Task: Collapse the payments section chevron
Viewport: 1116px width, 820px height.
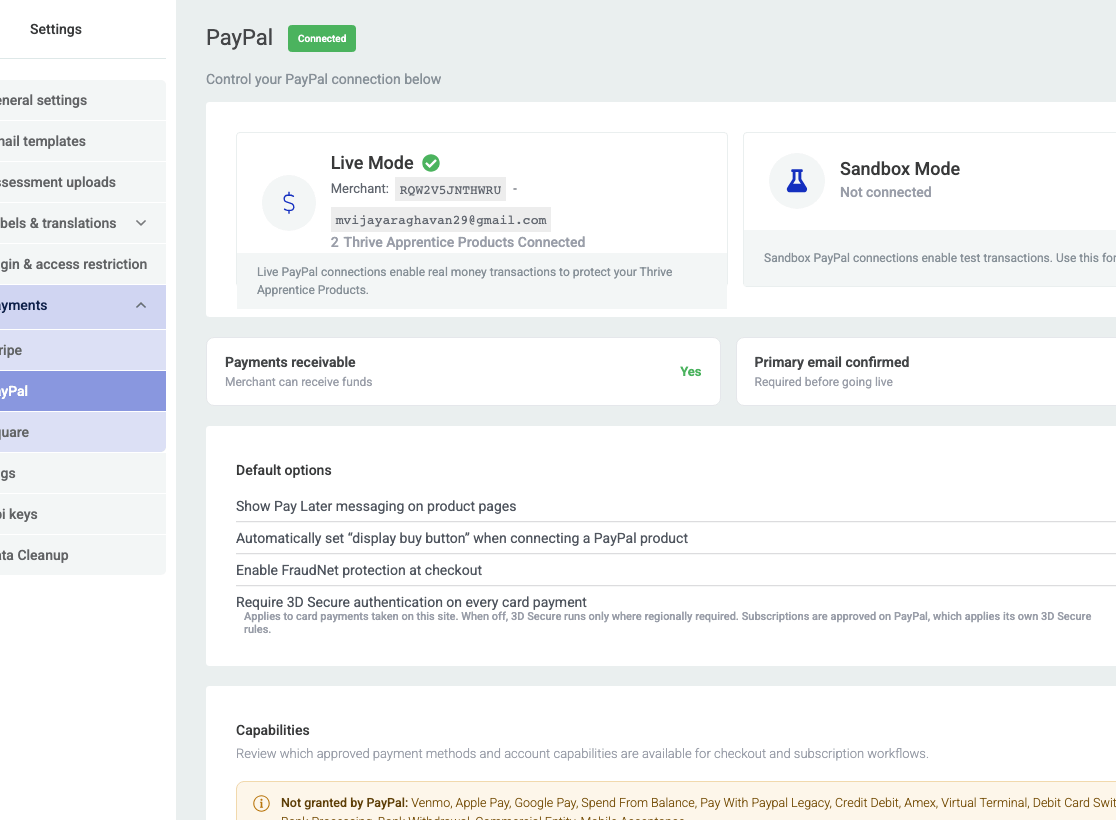Action: point(141,305)
